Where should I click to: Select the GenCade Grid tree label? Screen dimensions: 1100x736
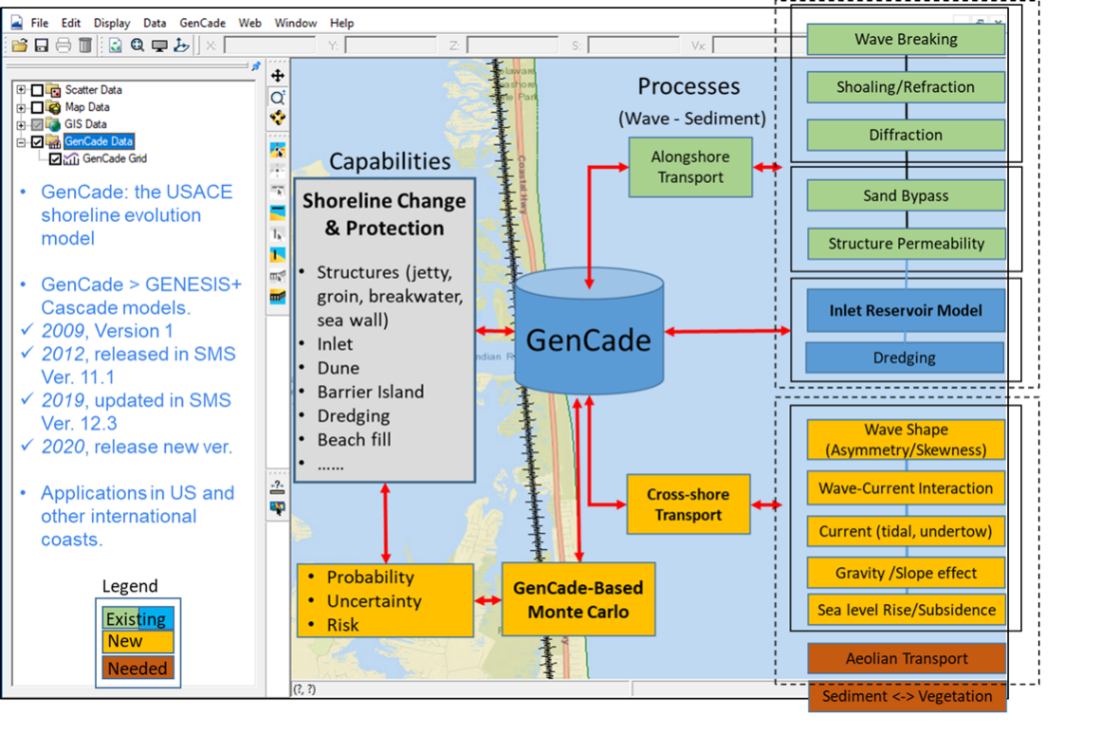pos(114,159)
